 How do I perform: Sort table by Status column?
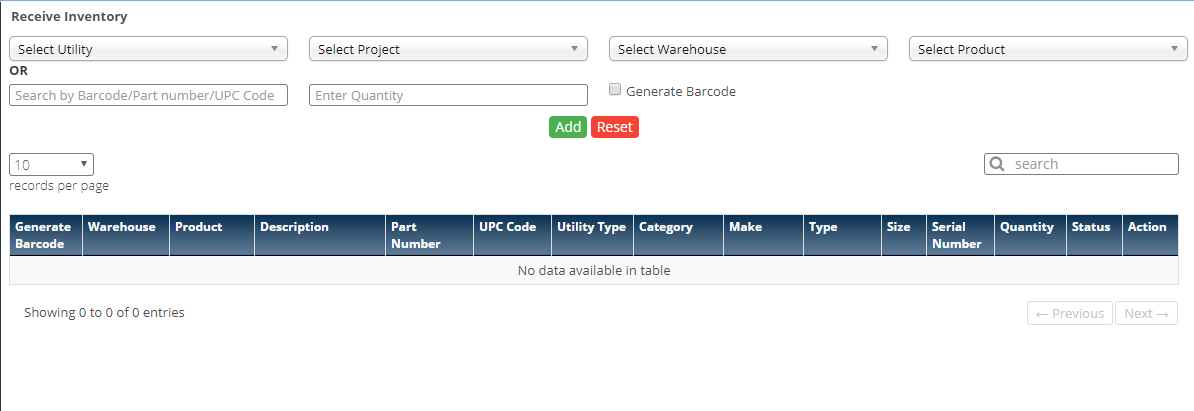tap(1091, 227)
